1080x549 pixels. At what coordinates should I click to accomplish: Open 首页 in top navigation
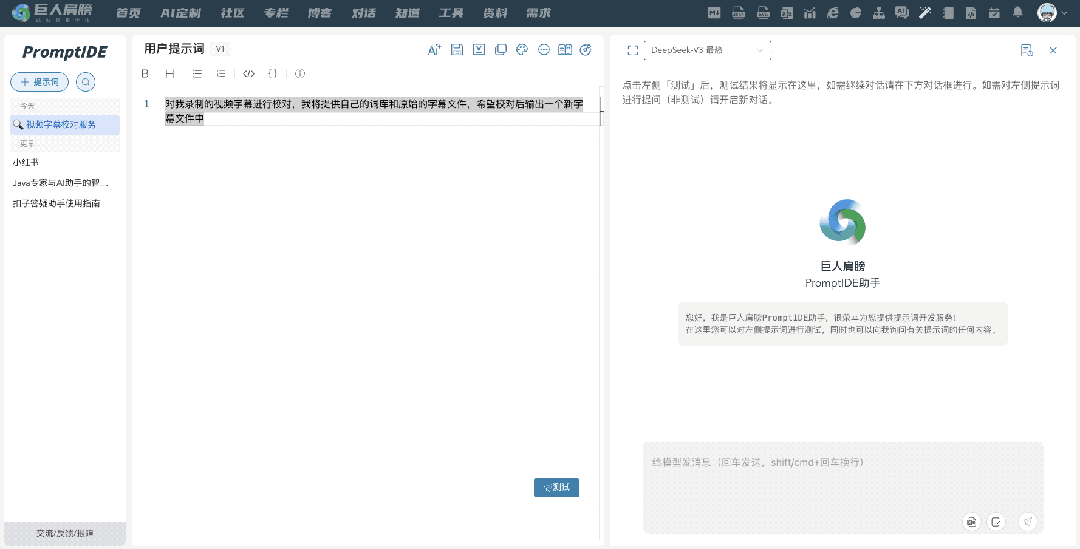click(128, 13)
